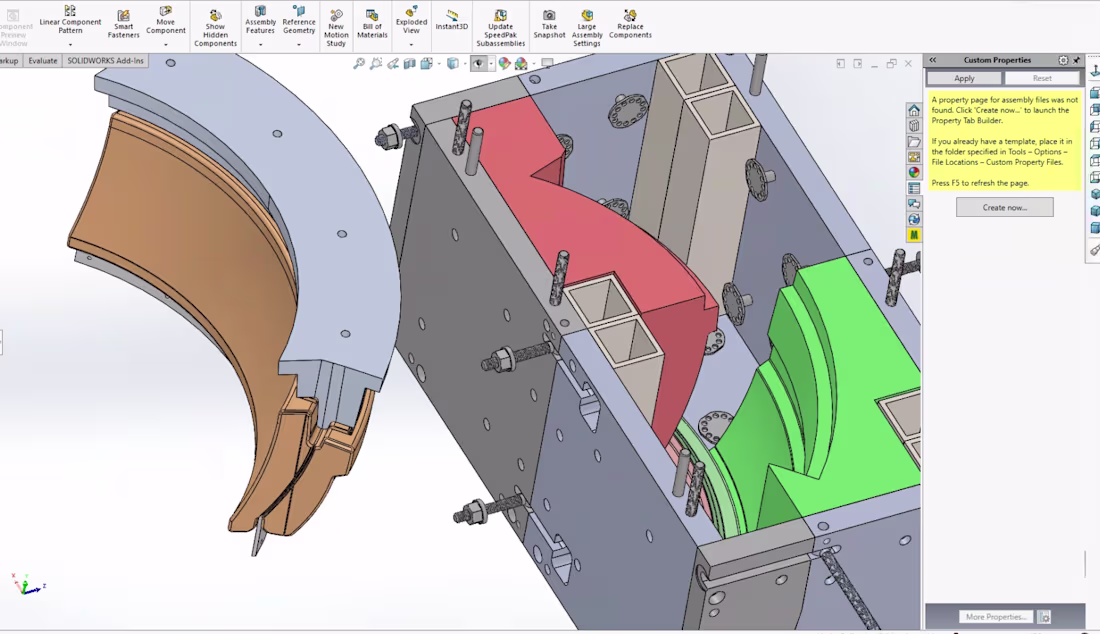
Task: Open Edit Appearance color tool
Action: pos(504,64)
